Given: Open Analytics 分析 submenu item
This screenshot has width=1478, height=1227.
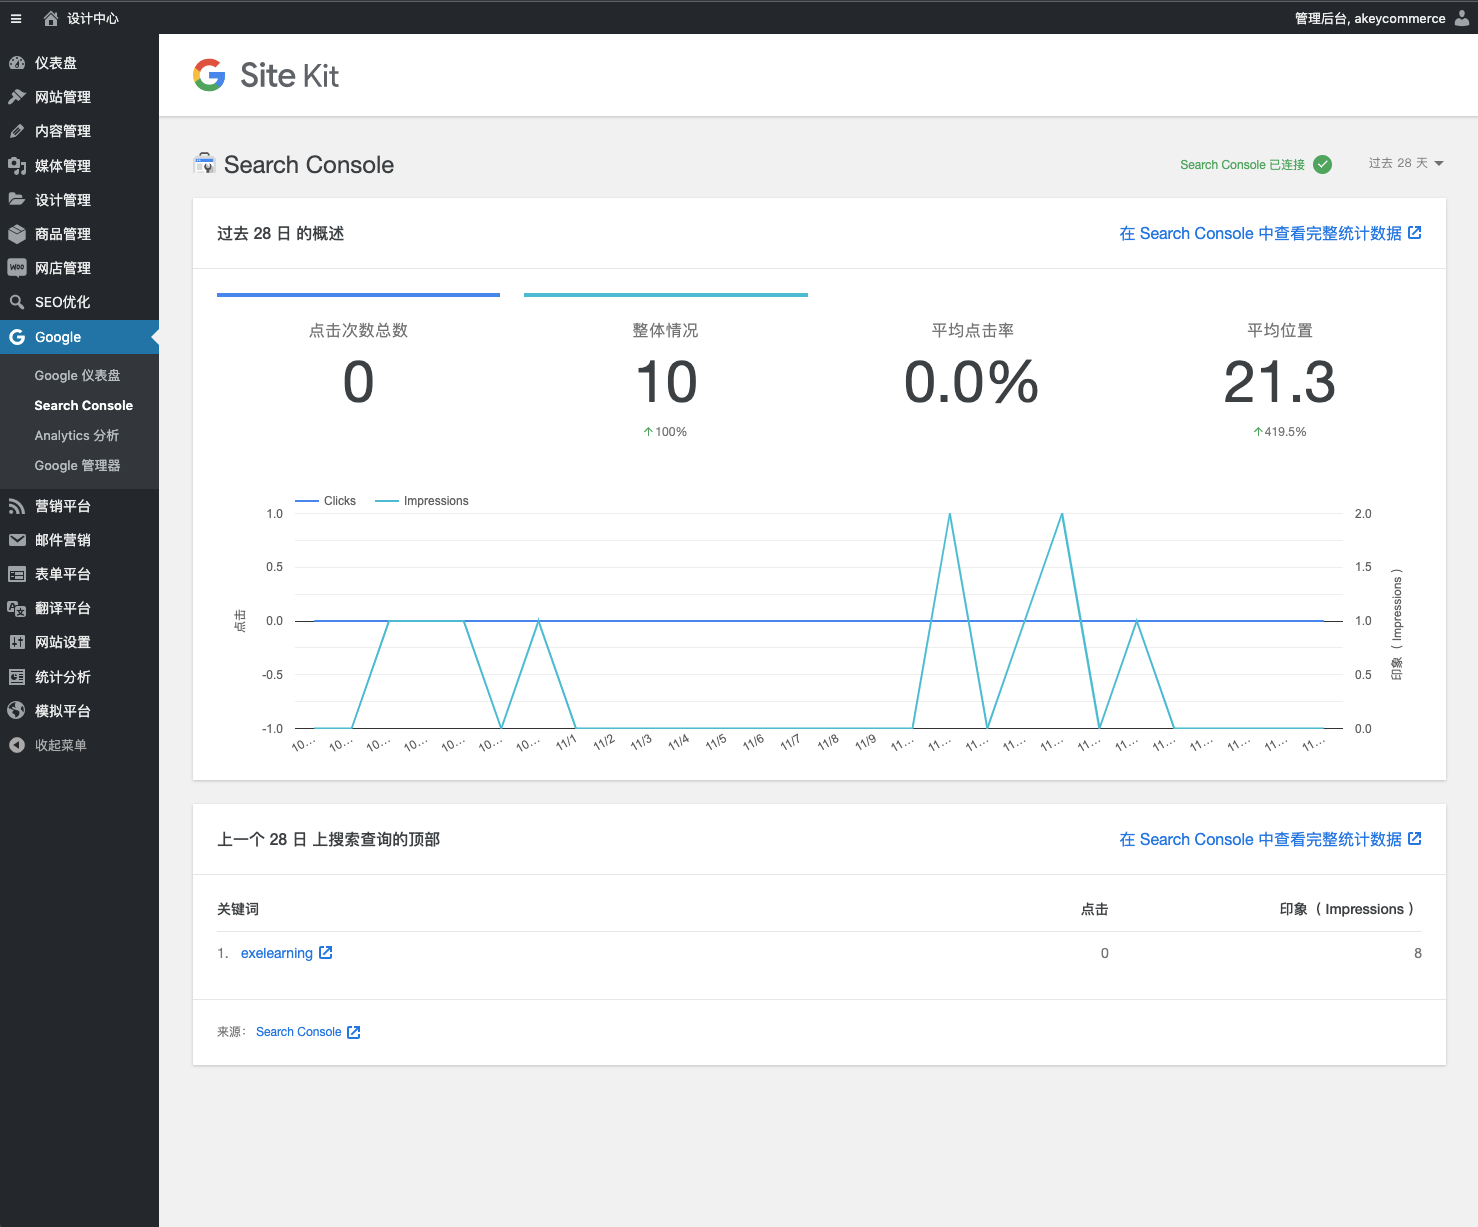Looking at the screenshot, I should coord(76,435).
